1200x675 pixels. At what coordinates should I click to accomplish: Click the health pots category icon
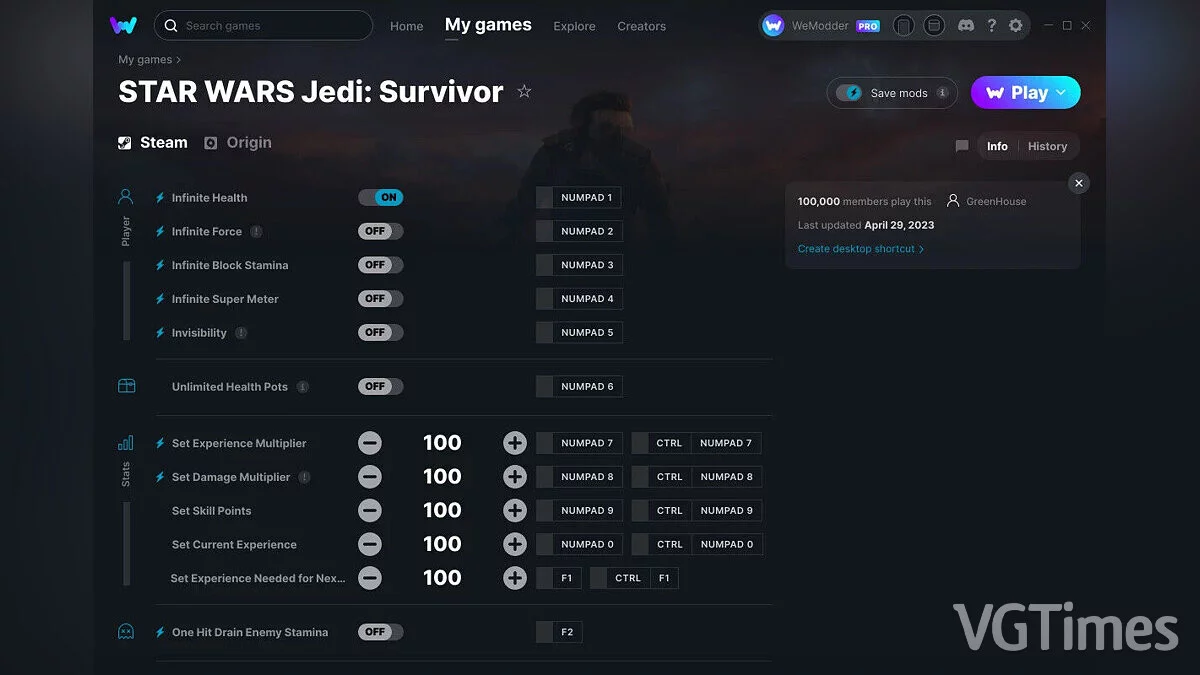point(125,385)
